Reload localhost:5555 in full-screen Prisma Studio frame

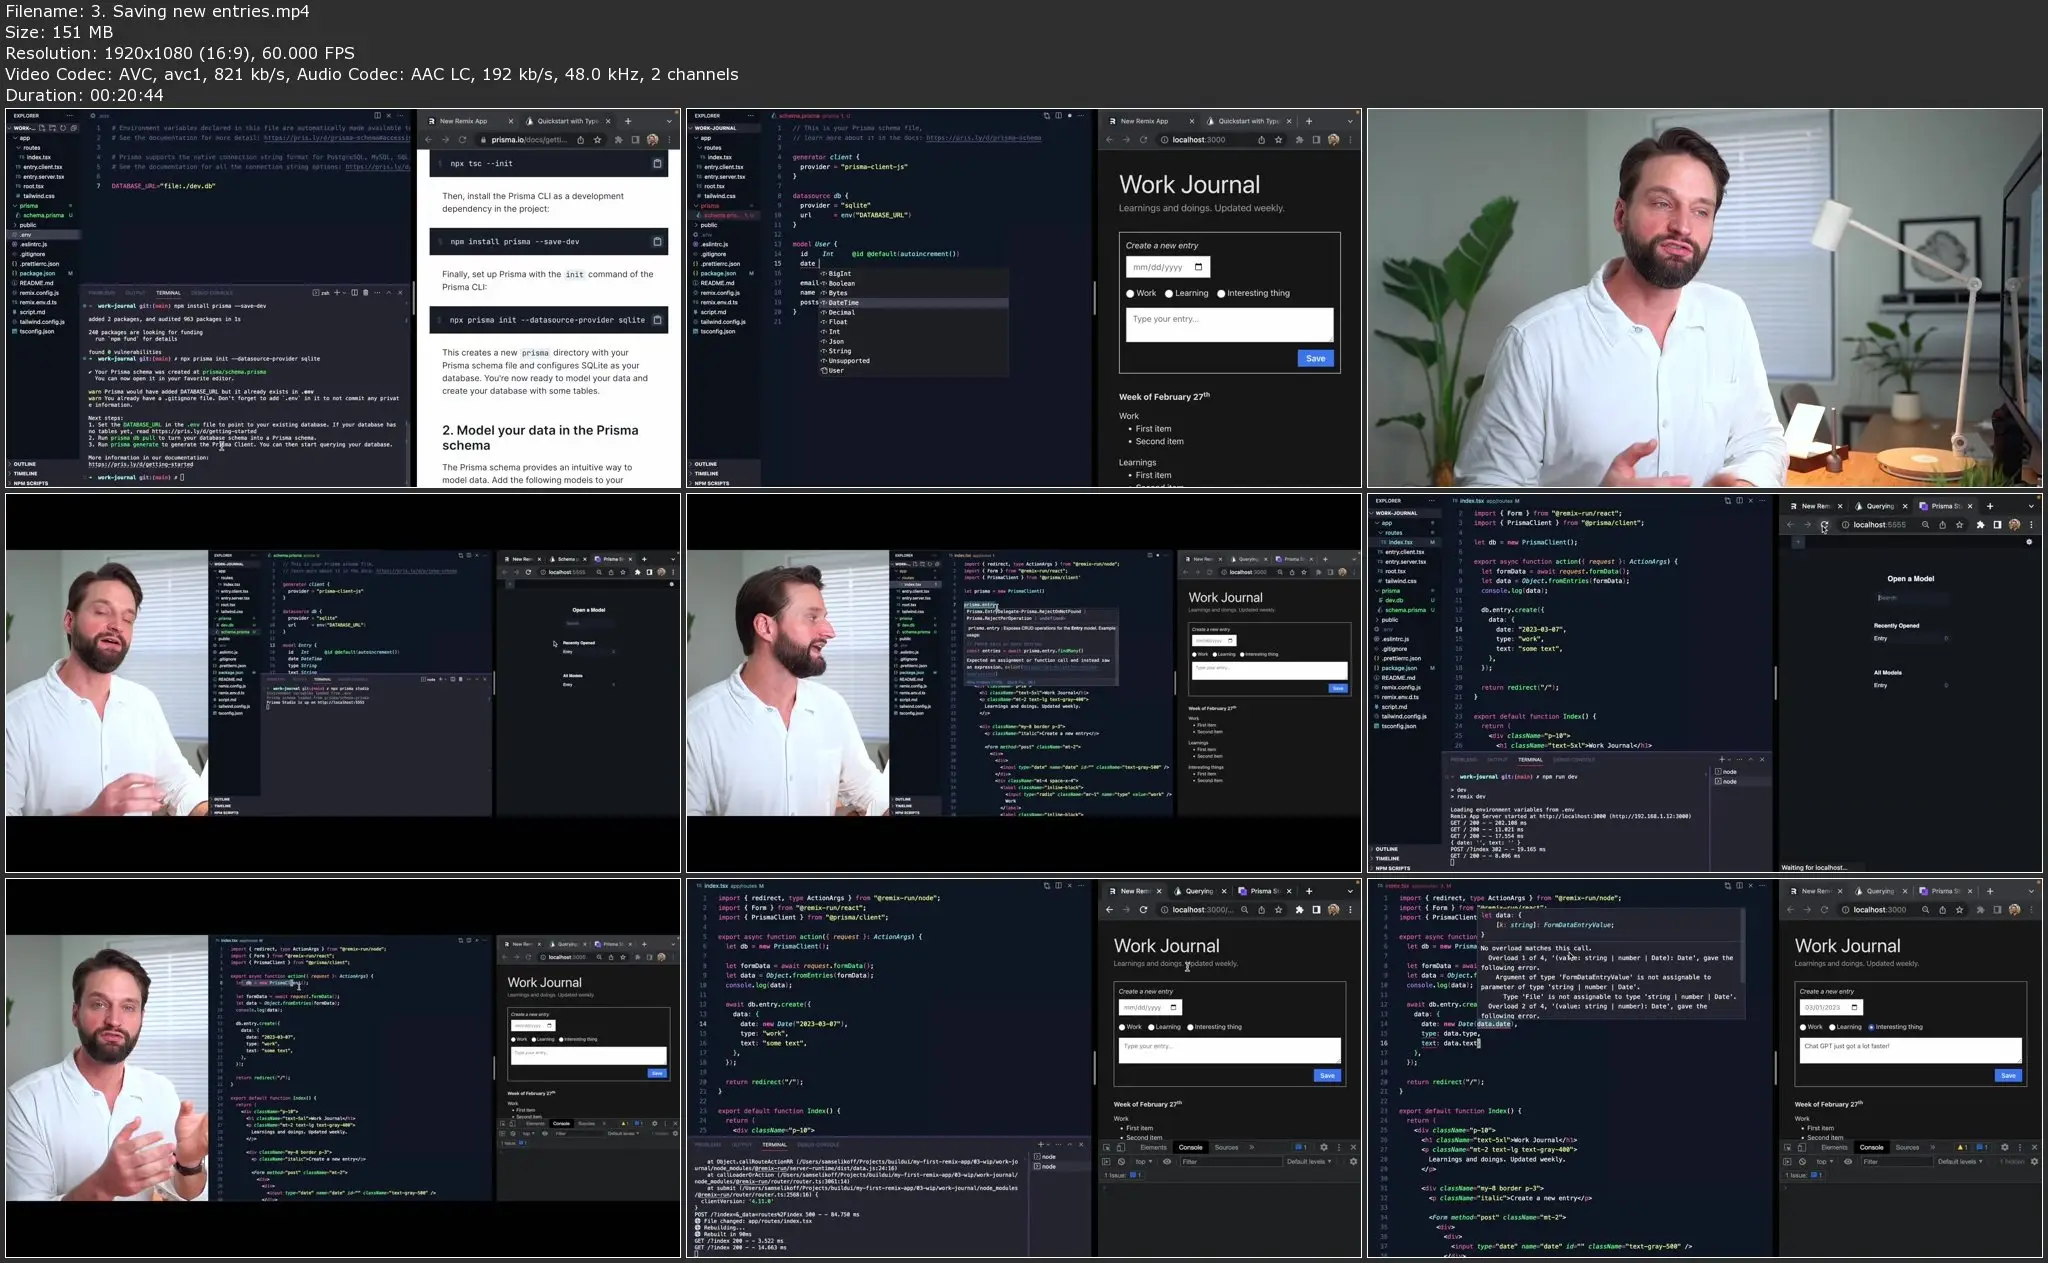point(1825,524)
